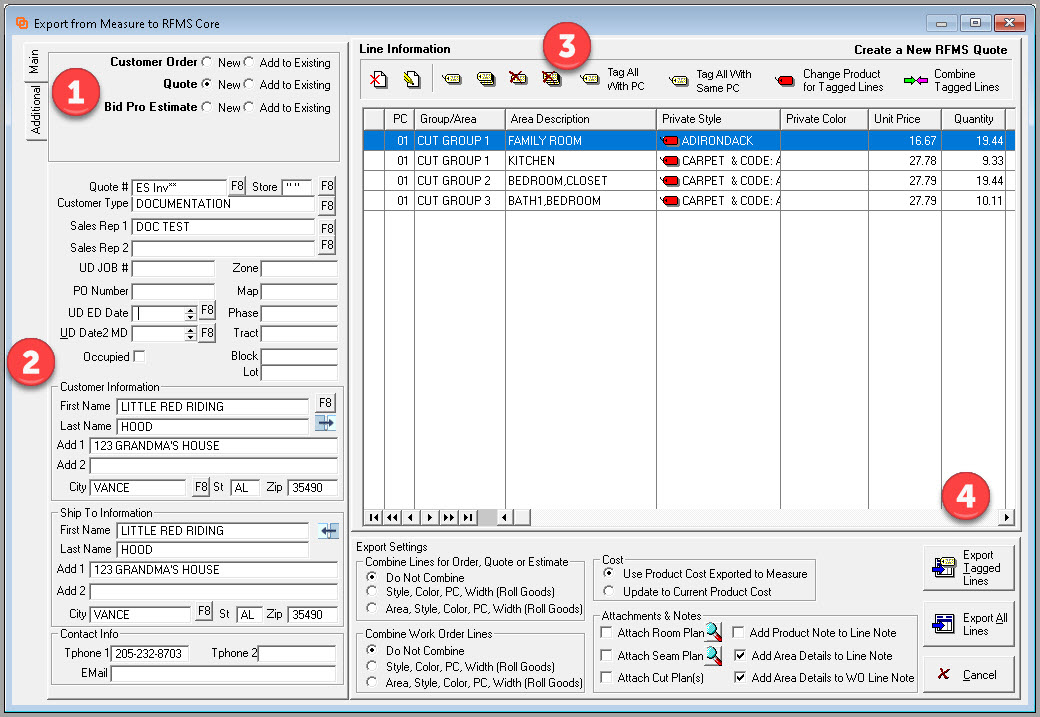Open F8 lookup for Ship To City
The height and width of the screenshot is (717, 1040).
pyautogui.click(x=204, y=611)
